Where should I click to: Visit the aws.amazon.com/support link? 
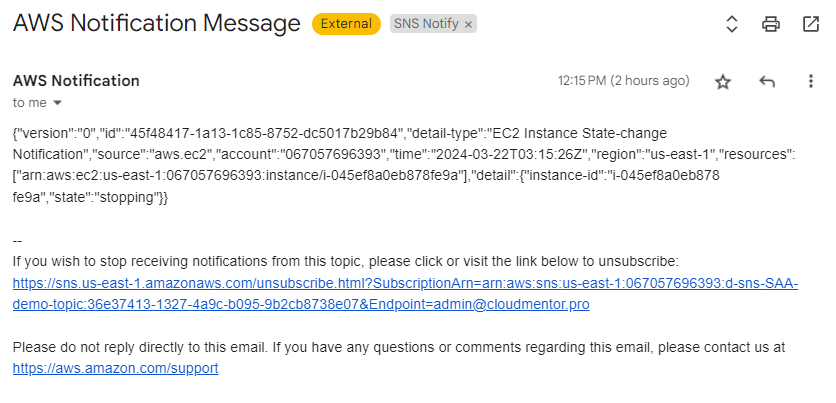point(115,368)
